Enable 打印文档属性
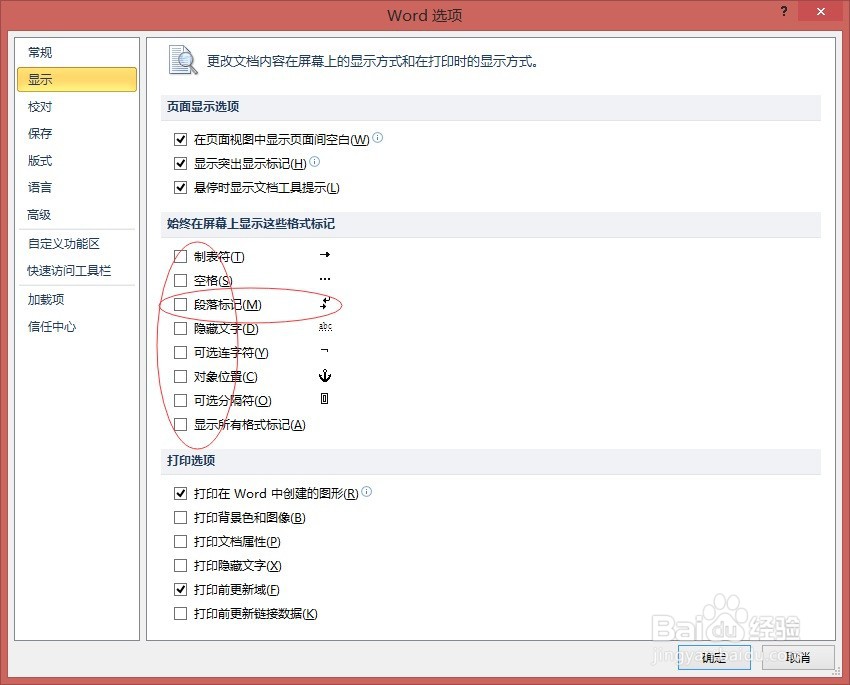The width and height of the screenshot is (850, 685). (181, 541)
